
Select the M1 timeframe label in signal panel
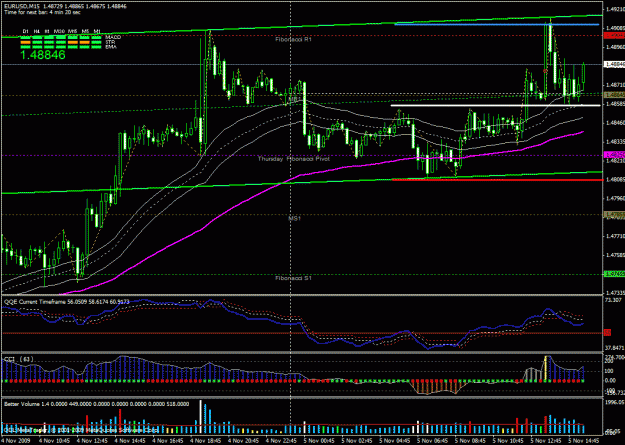pyautogui.click(x=96, y=31)
